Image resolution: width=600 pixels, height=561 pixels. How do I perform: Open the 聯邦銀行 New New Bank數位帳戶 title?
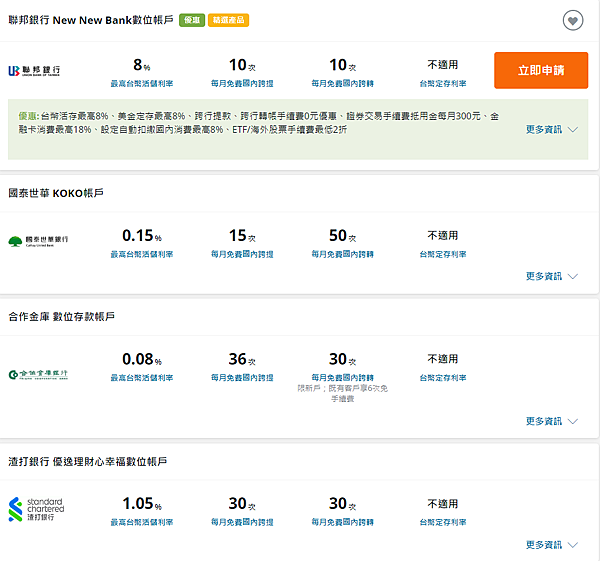click(x=91, y=20)
